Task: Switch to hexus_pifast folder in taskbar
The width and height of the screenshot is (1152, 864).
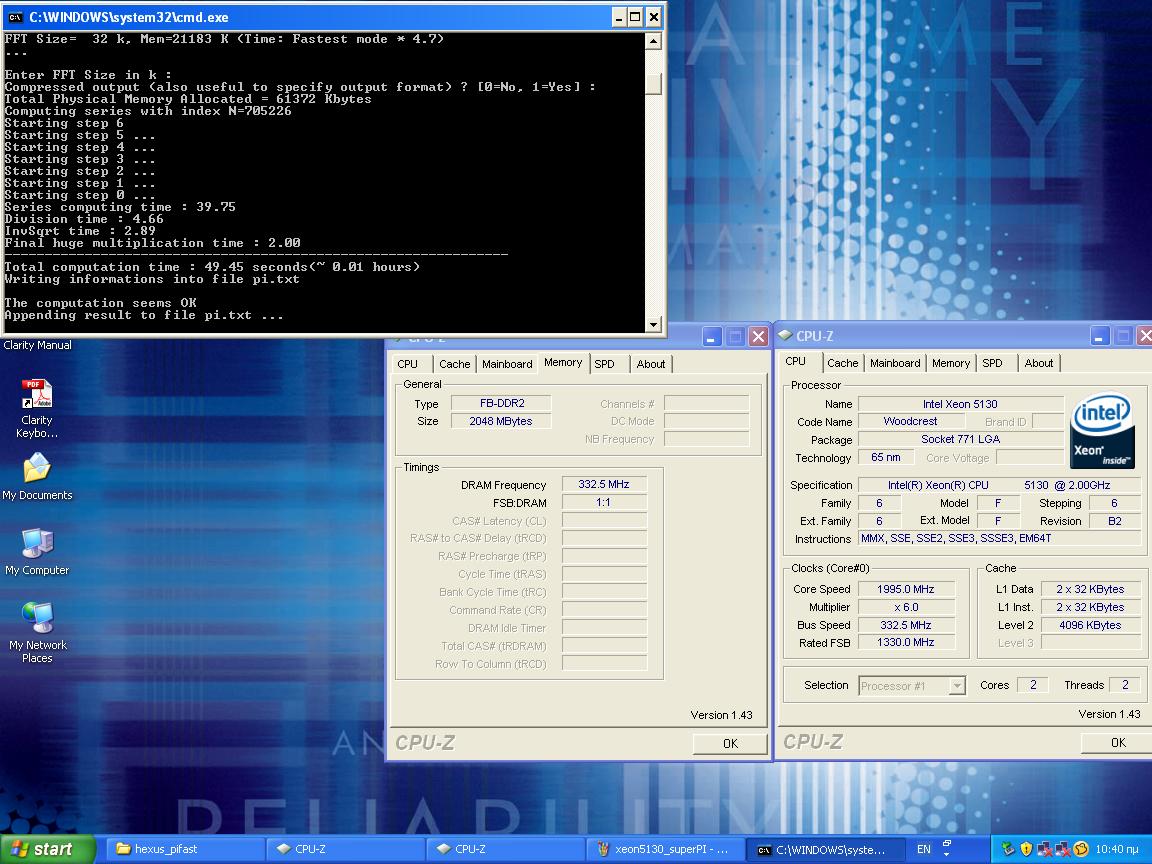Action: [x=184, y=849]
